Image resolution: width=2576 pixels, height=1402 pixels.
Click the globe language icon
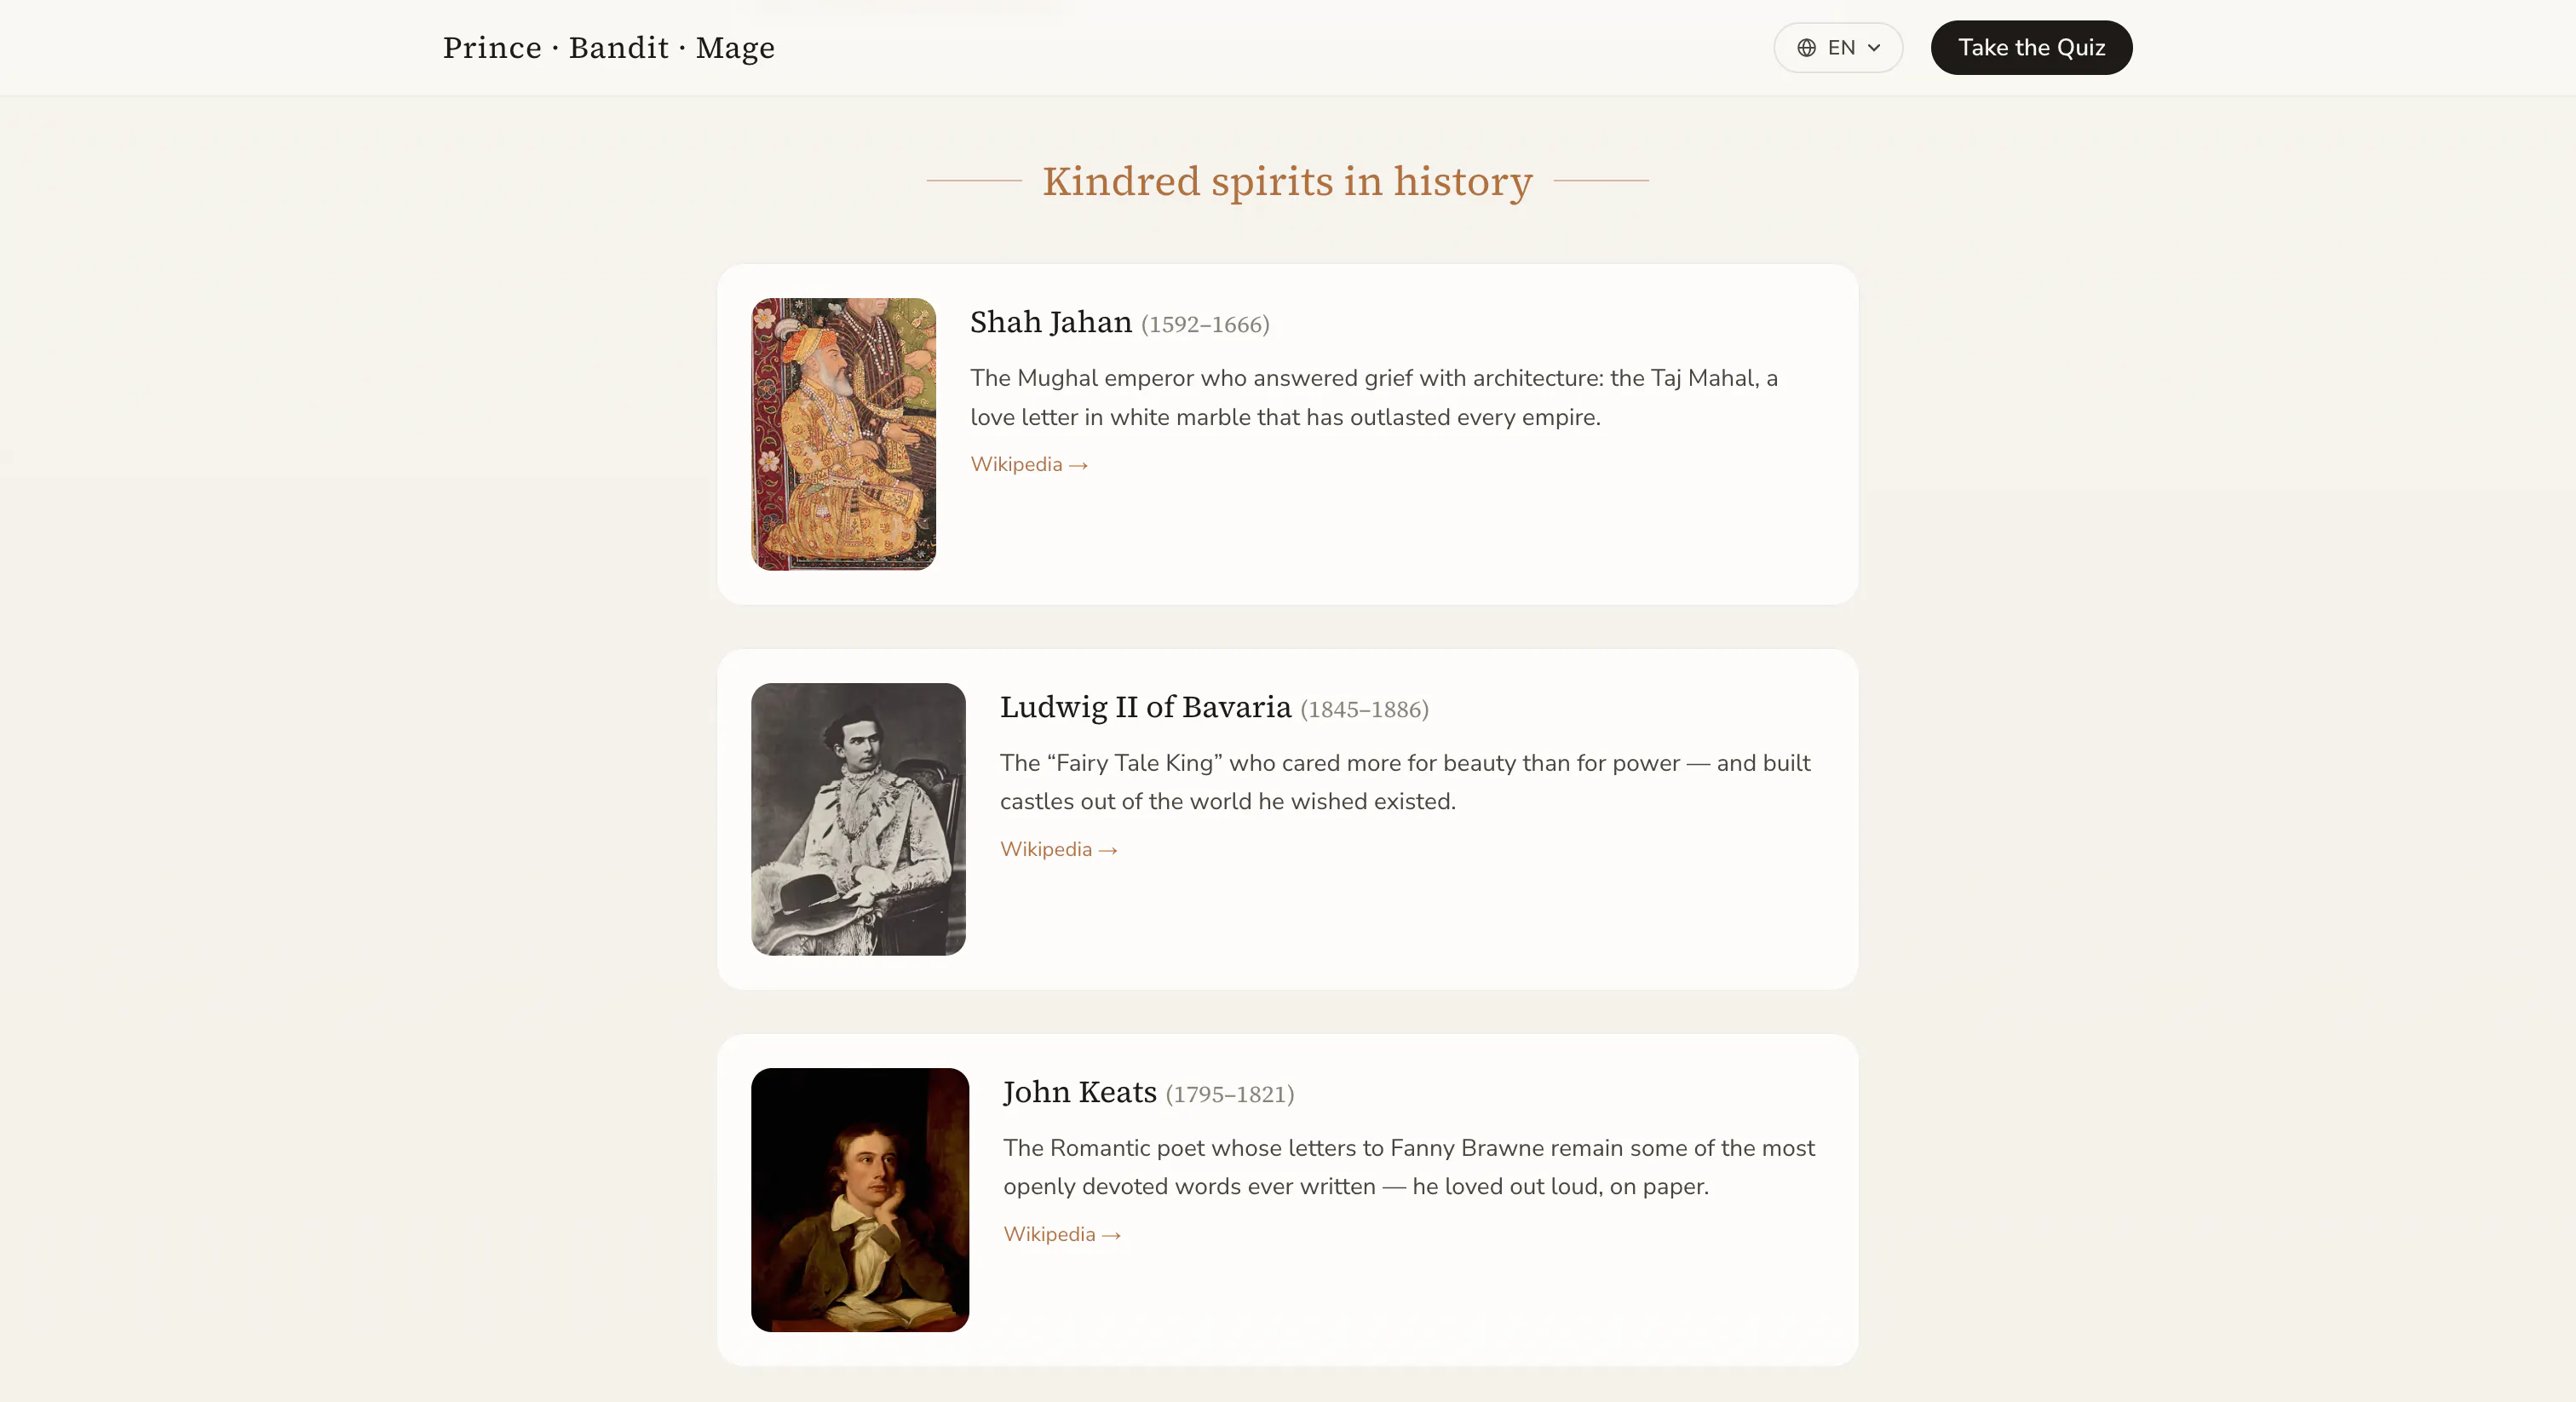tap(1806, 48)
